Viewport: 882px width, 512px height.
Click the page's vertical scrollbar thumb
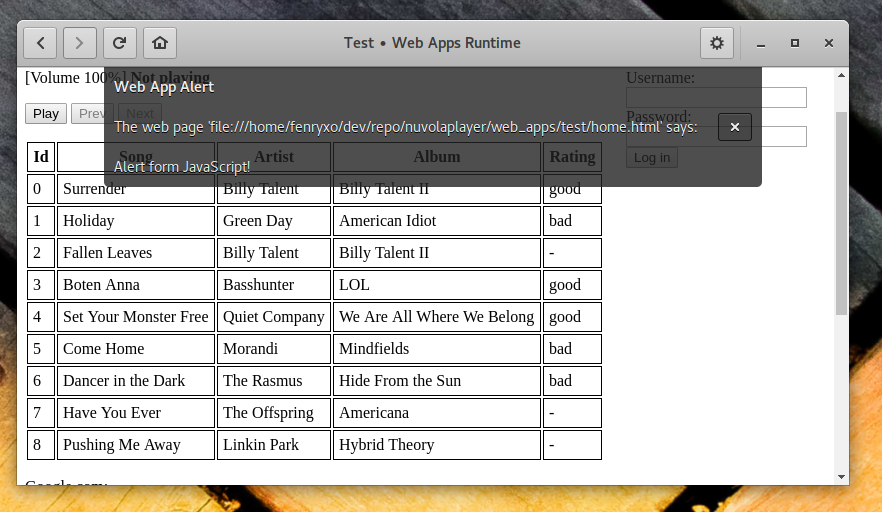tap(841, 214)
